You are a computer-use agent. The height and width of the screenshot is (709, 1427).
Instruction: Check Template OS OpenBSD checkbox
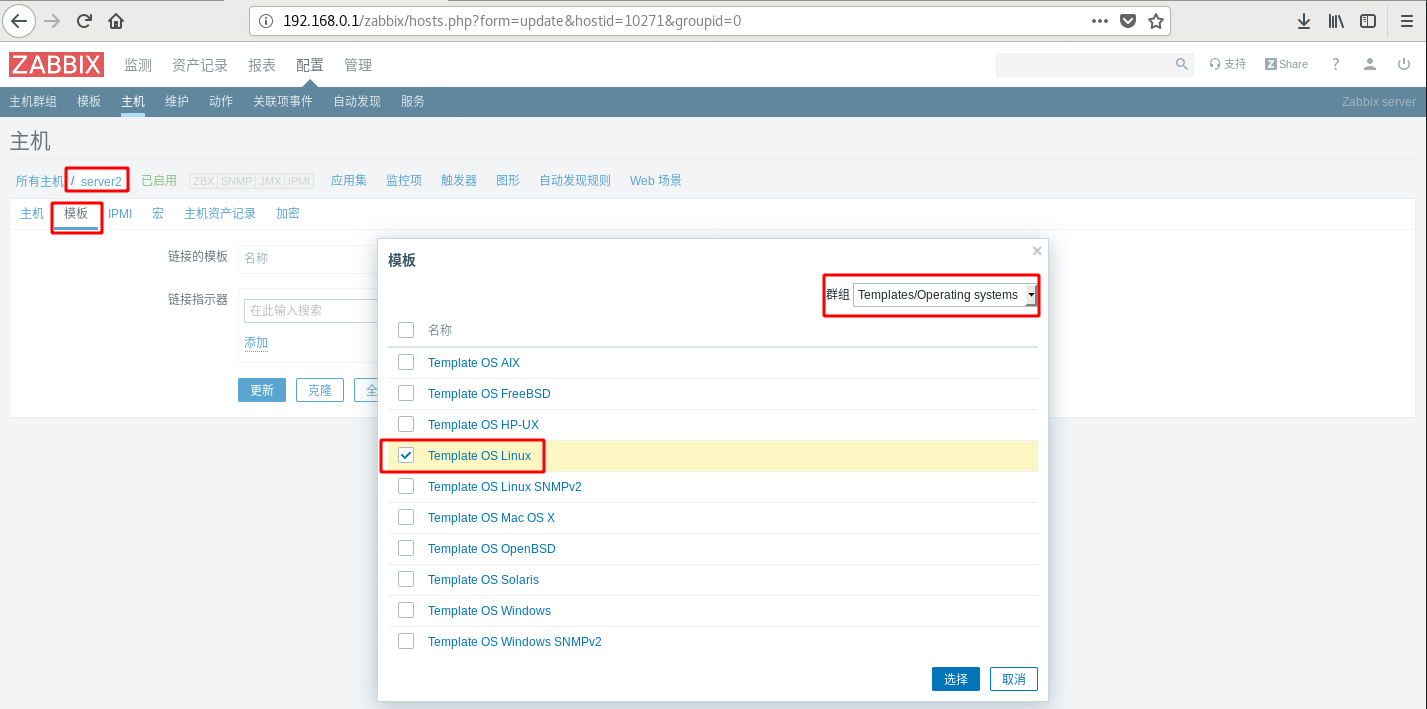[406, 548]
